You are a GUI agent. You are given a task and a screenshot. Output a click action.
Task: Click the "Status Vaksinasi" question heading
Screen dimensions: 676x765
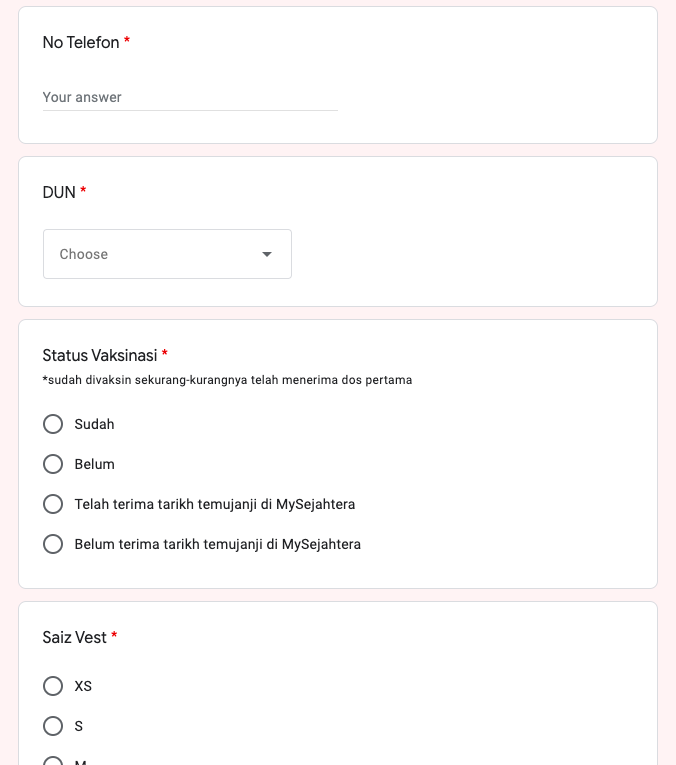pos(99,355)
